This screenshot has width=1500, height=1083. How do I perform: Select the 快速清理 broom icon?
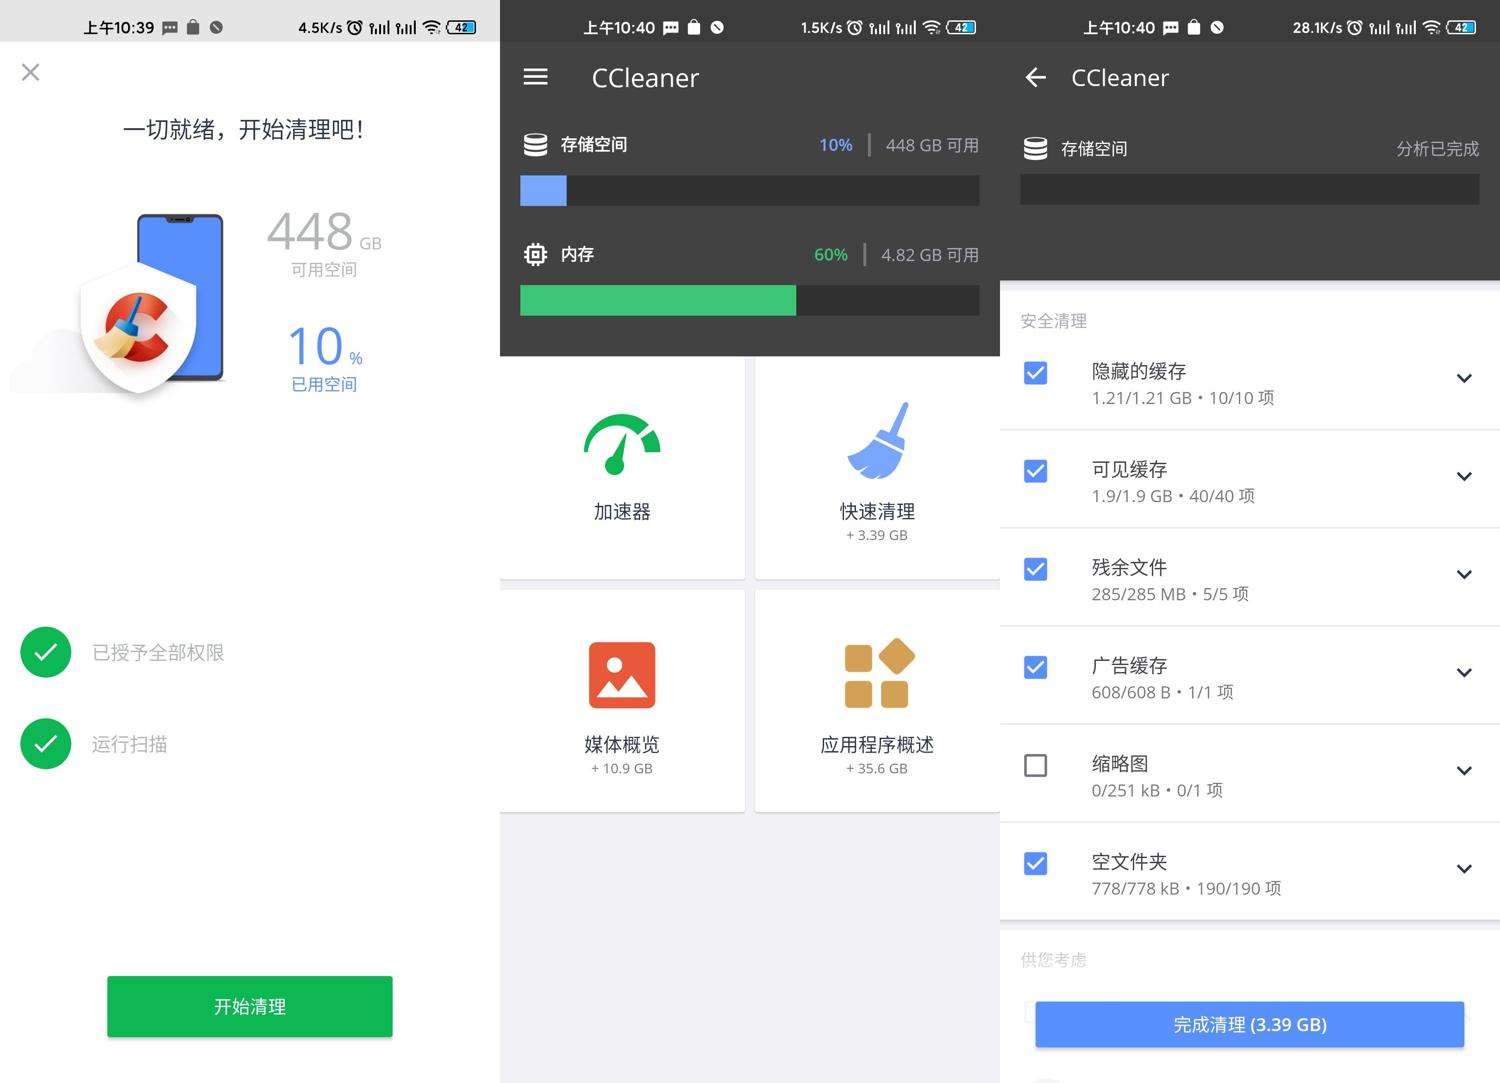877,442
